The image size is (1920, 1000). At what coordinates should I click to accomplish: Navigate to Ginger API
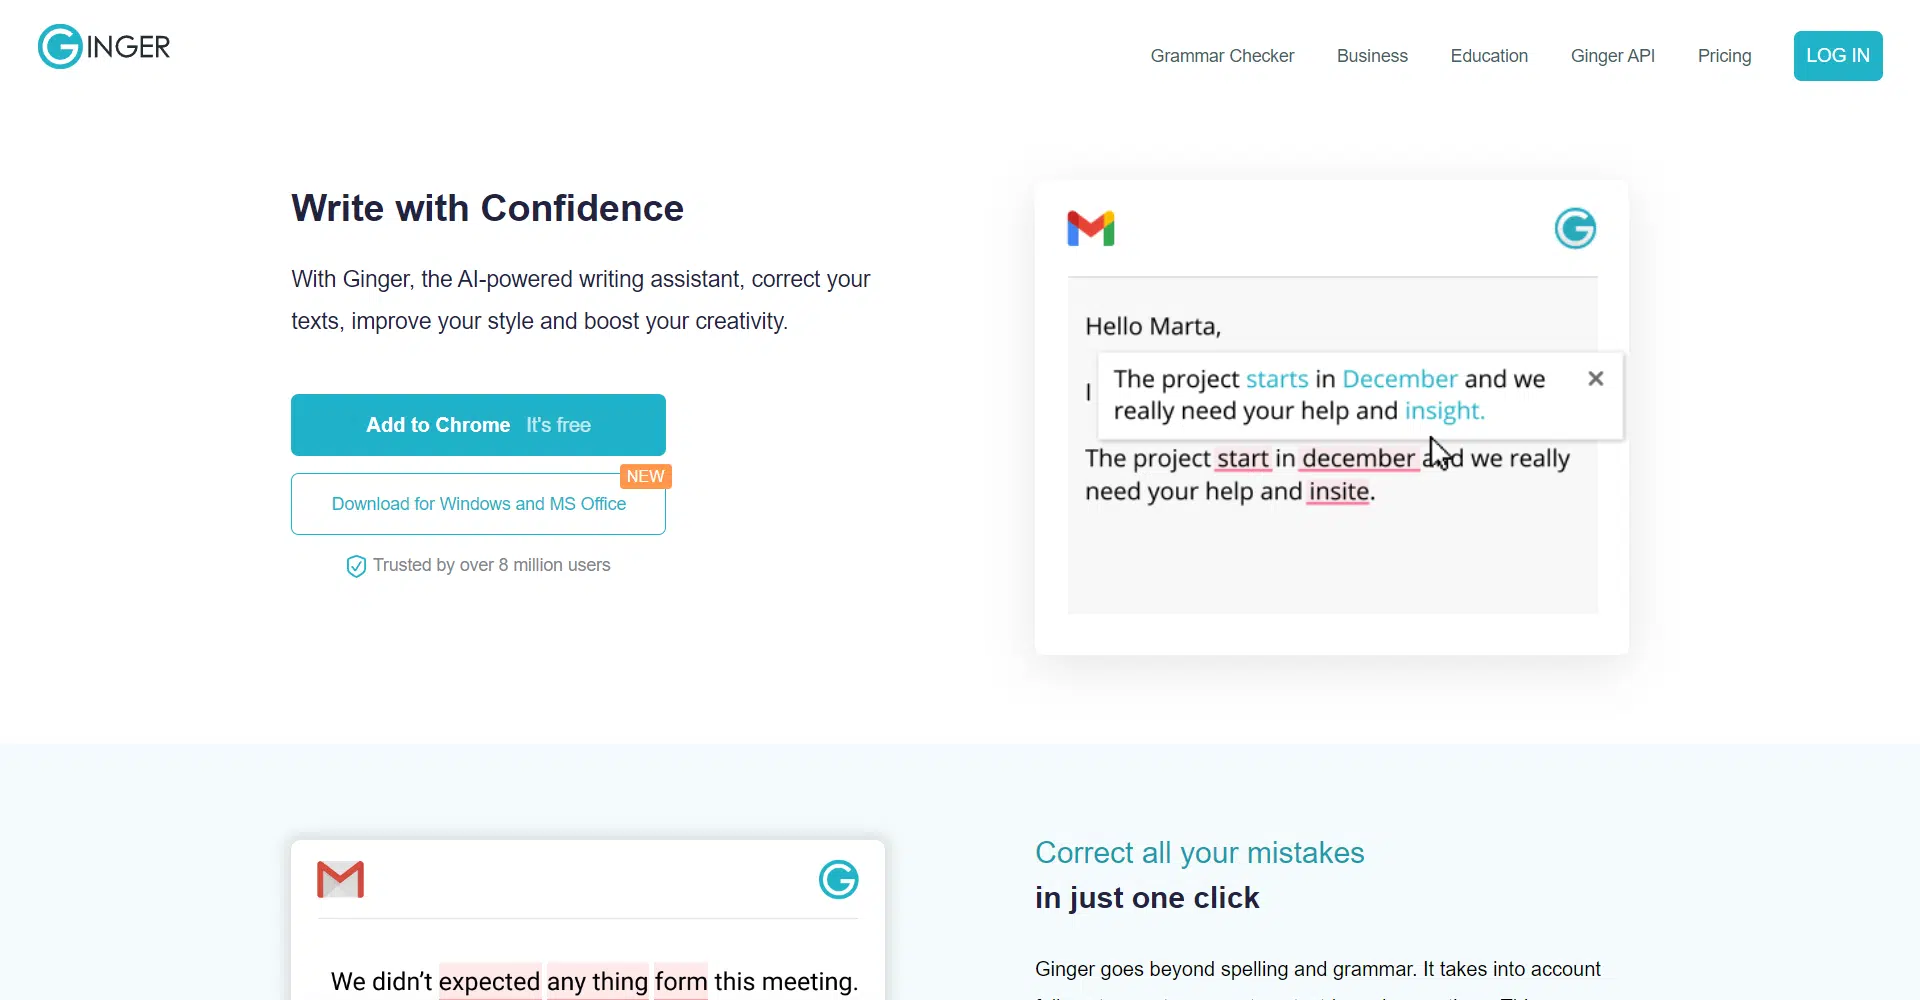click(1612, 56)
